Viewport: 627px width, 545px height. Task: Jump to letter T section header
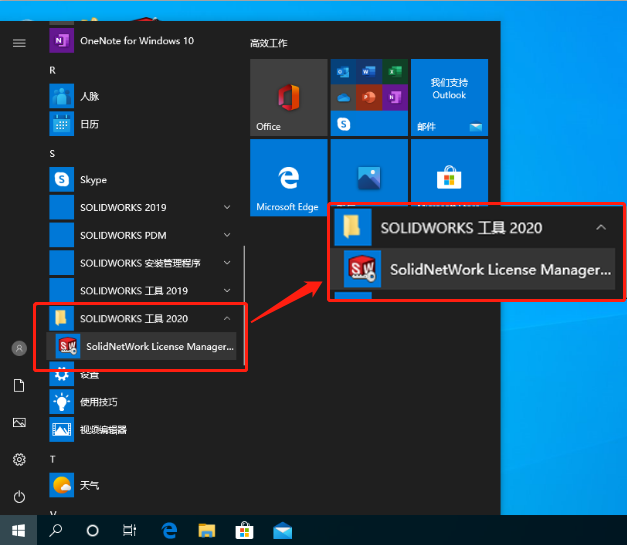52,459
